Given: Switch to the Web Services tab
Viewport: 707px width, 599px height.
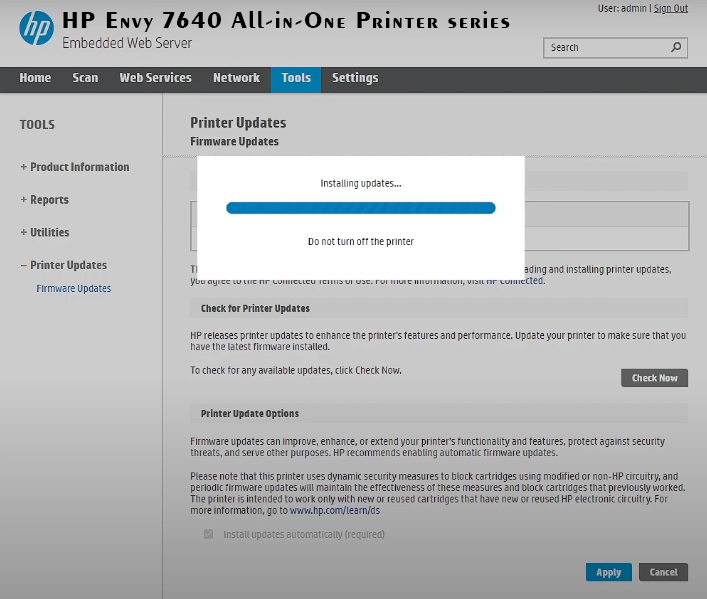Looking at the screenshot, I should tap(156, 78).
